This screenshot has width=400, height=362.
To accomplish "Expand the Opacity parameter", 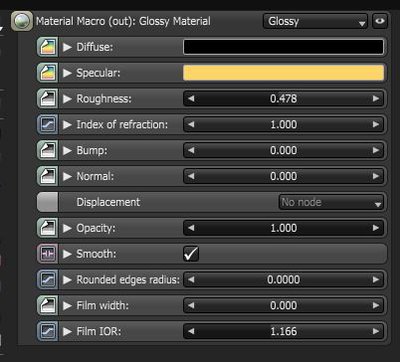I will coord(67,228).
